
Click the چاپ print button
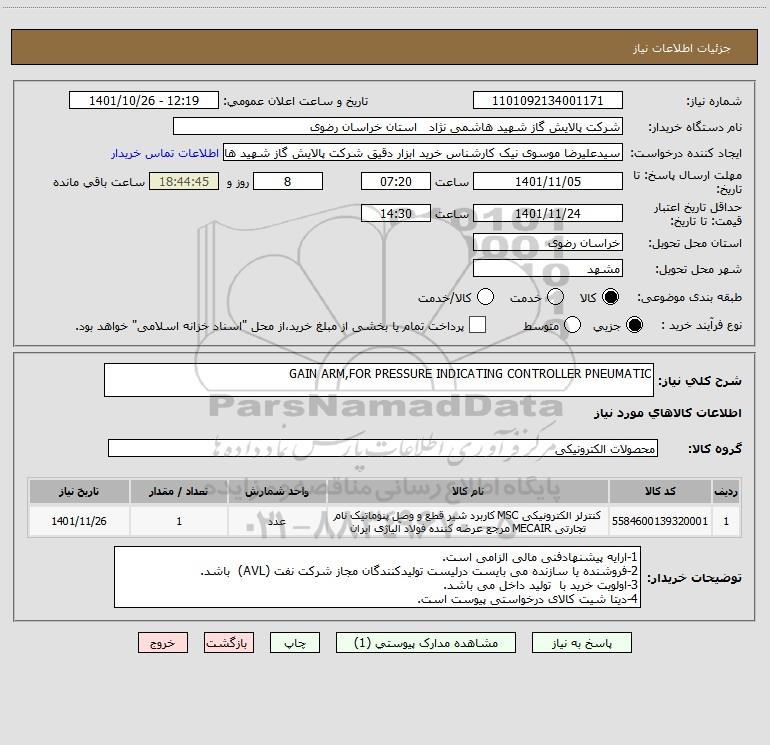pos(295,643)
